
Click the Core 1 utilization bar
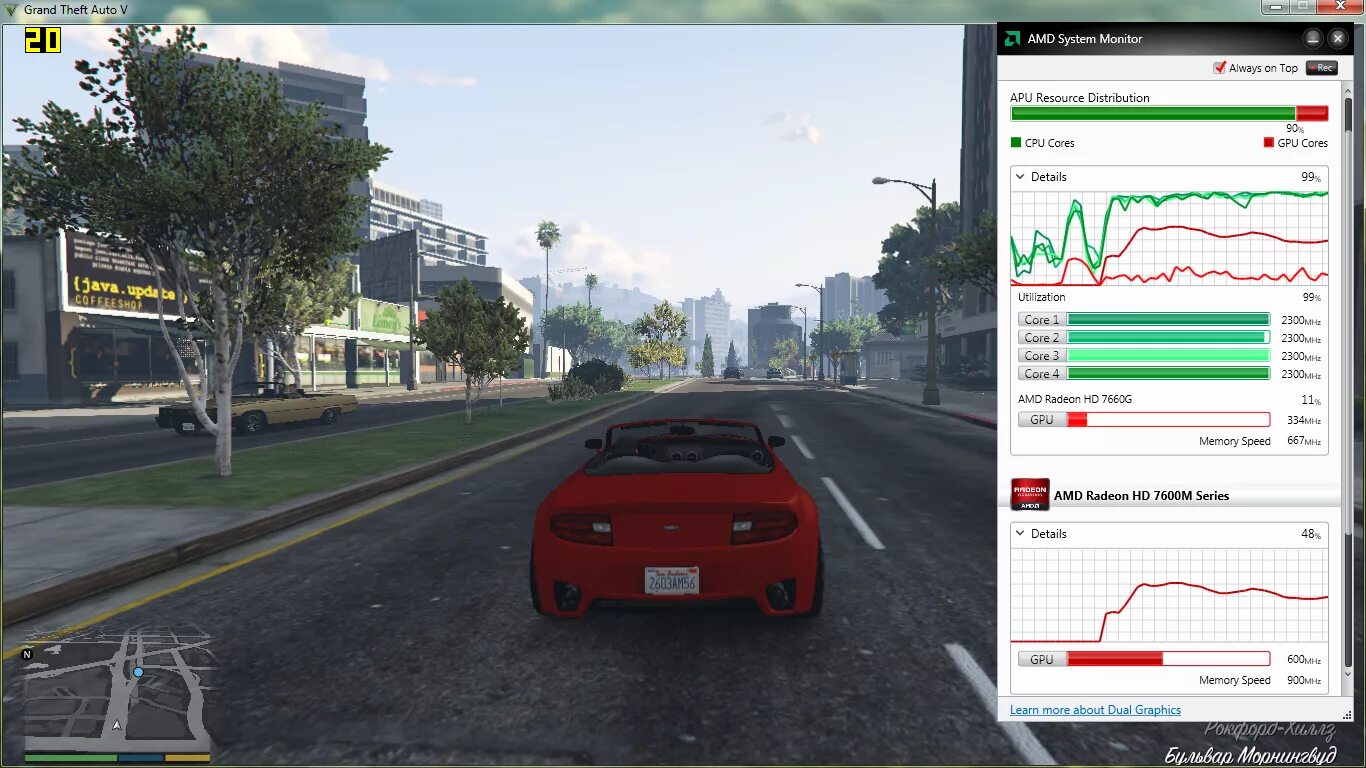click(x=1168, y=320)
